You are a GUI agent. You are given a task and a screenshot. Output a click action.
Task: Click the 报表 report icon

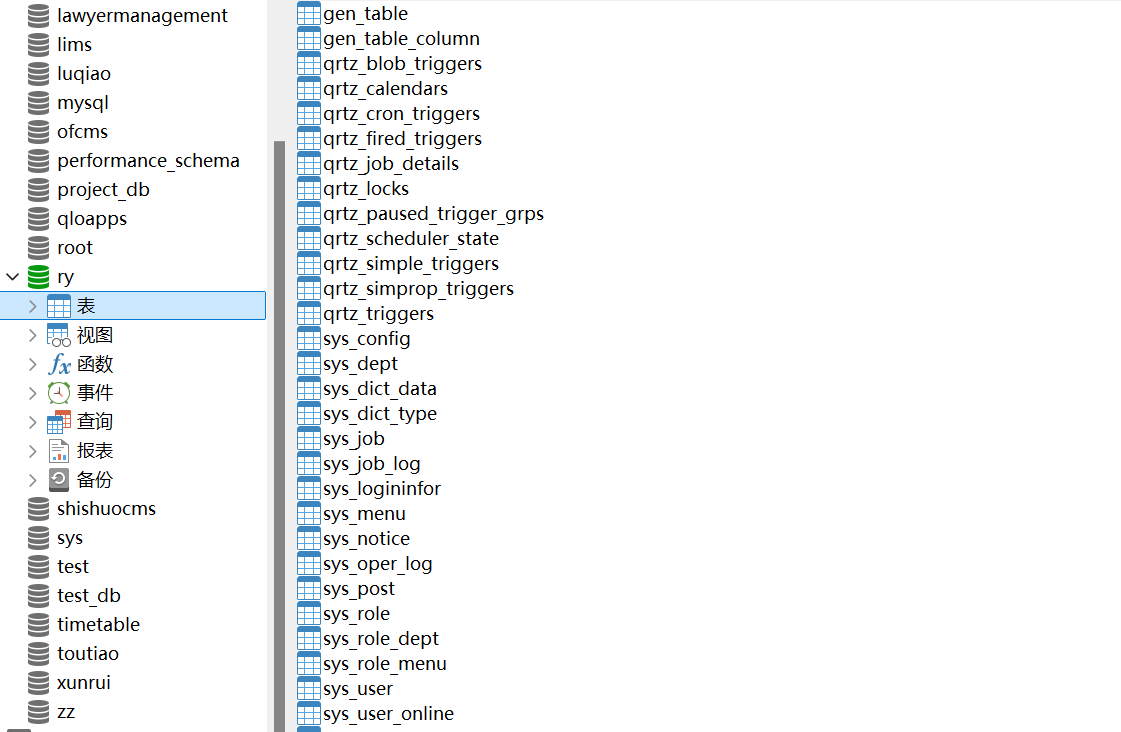59,451
